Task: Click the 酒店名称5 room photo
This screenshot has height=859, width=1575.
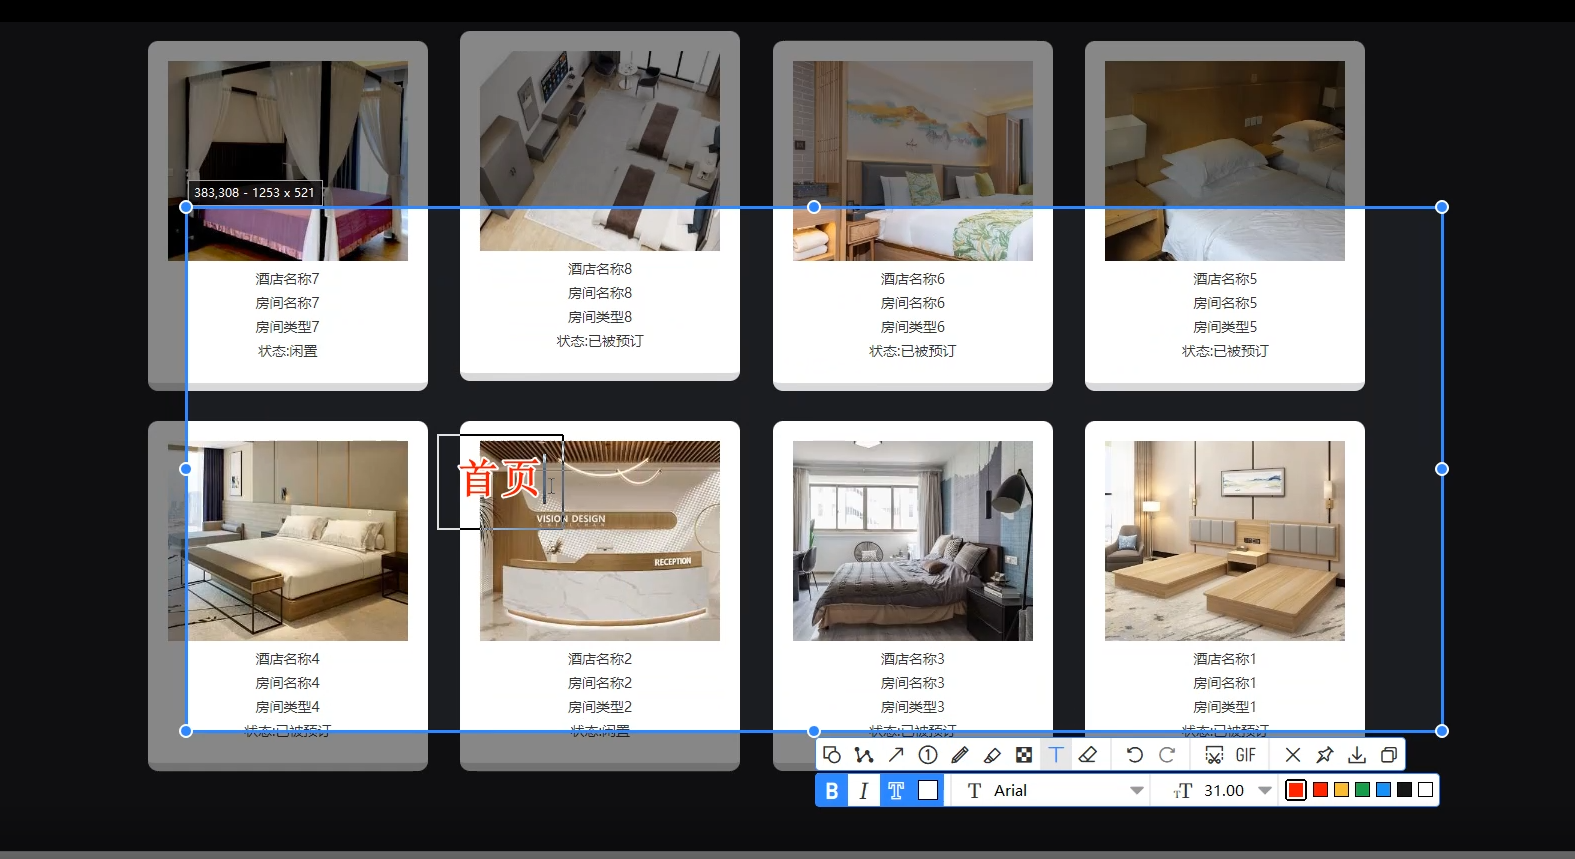Action: (x=1225, y=161)
